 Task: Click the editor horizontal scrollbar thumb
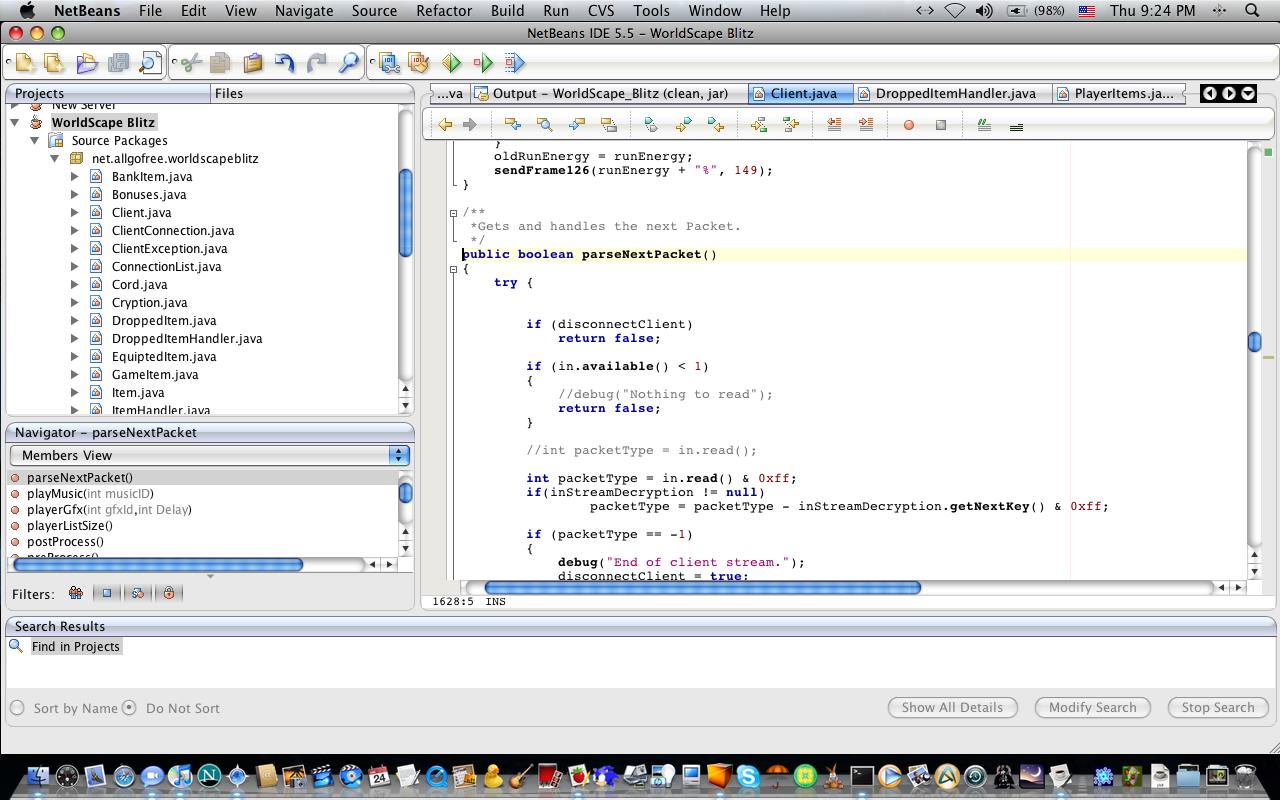[702, 587]
